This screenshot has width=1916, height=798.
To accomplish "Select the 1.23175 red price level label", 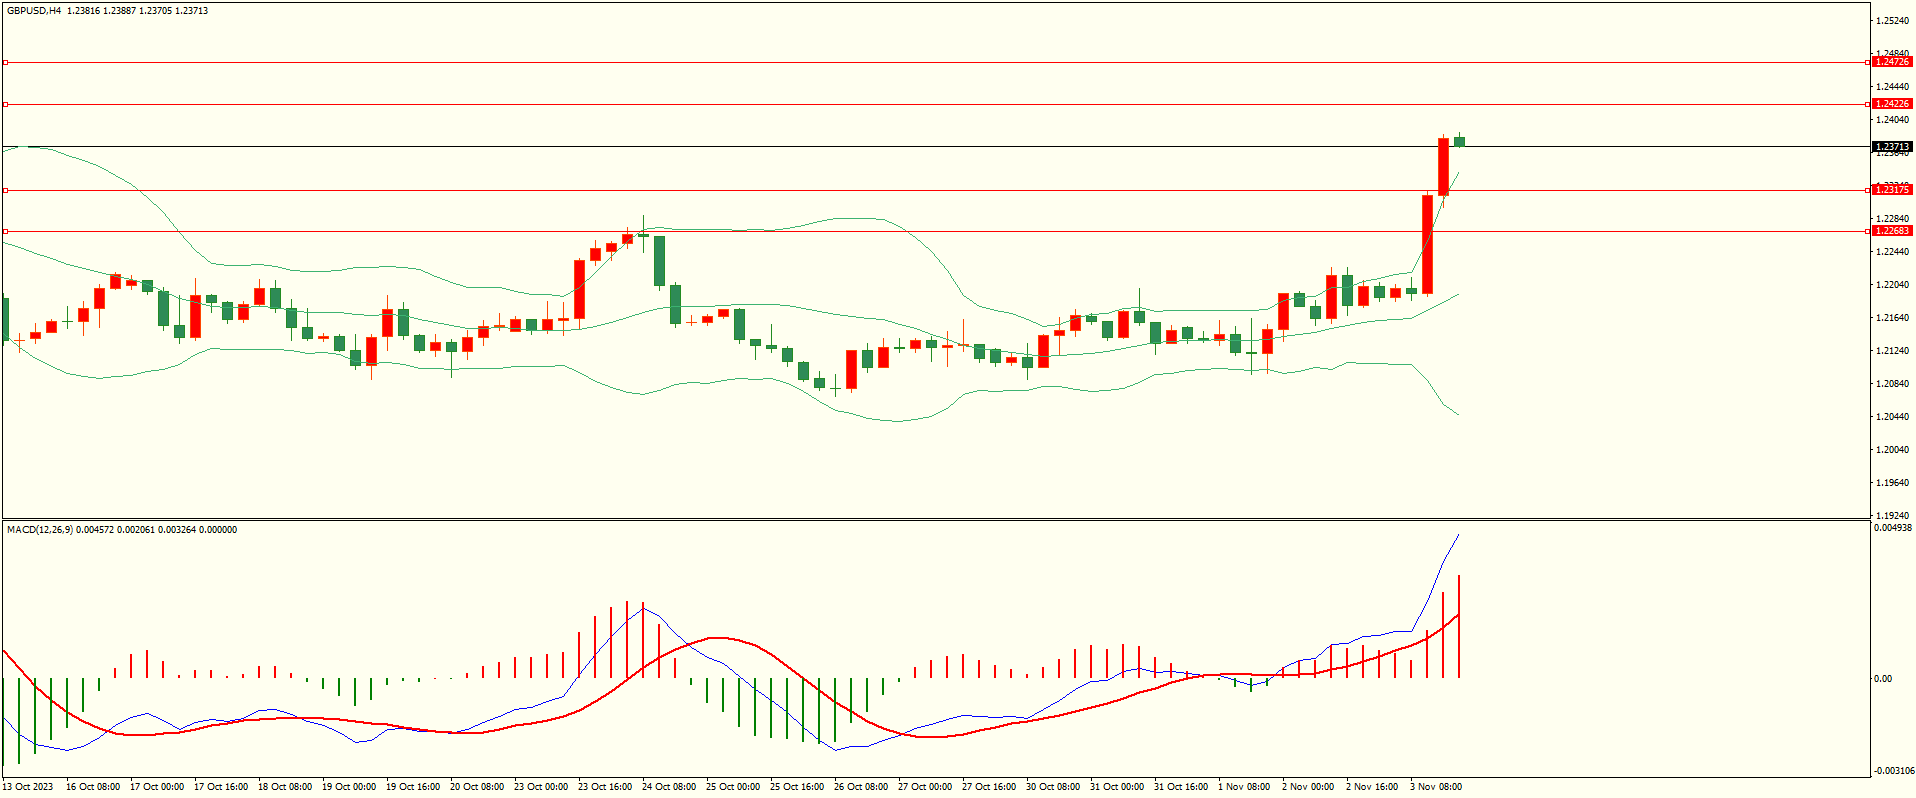I will click(x=1891, y=190).
